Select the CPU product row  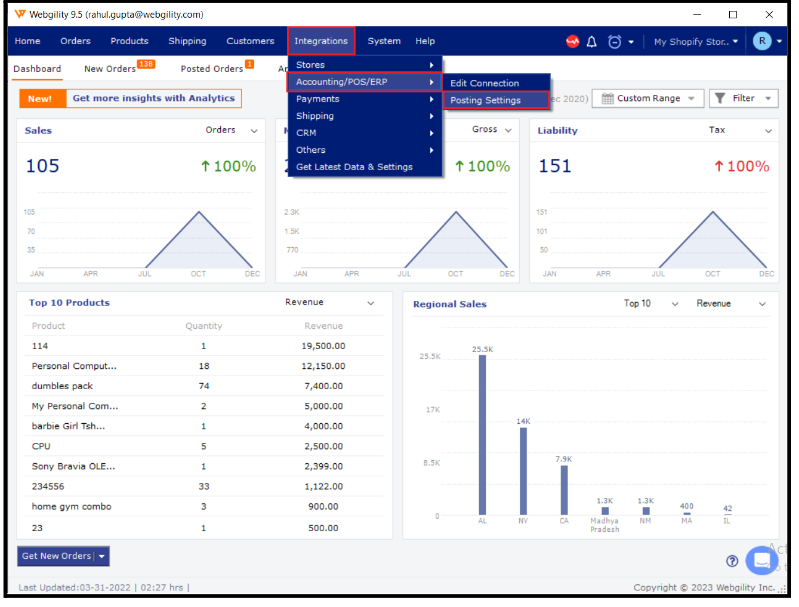(204, 447)
